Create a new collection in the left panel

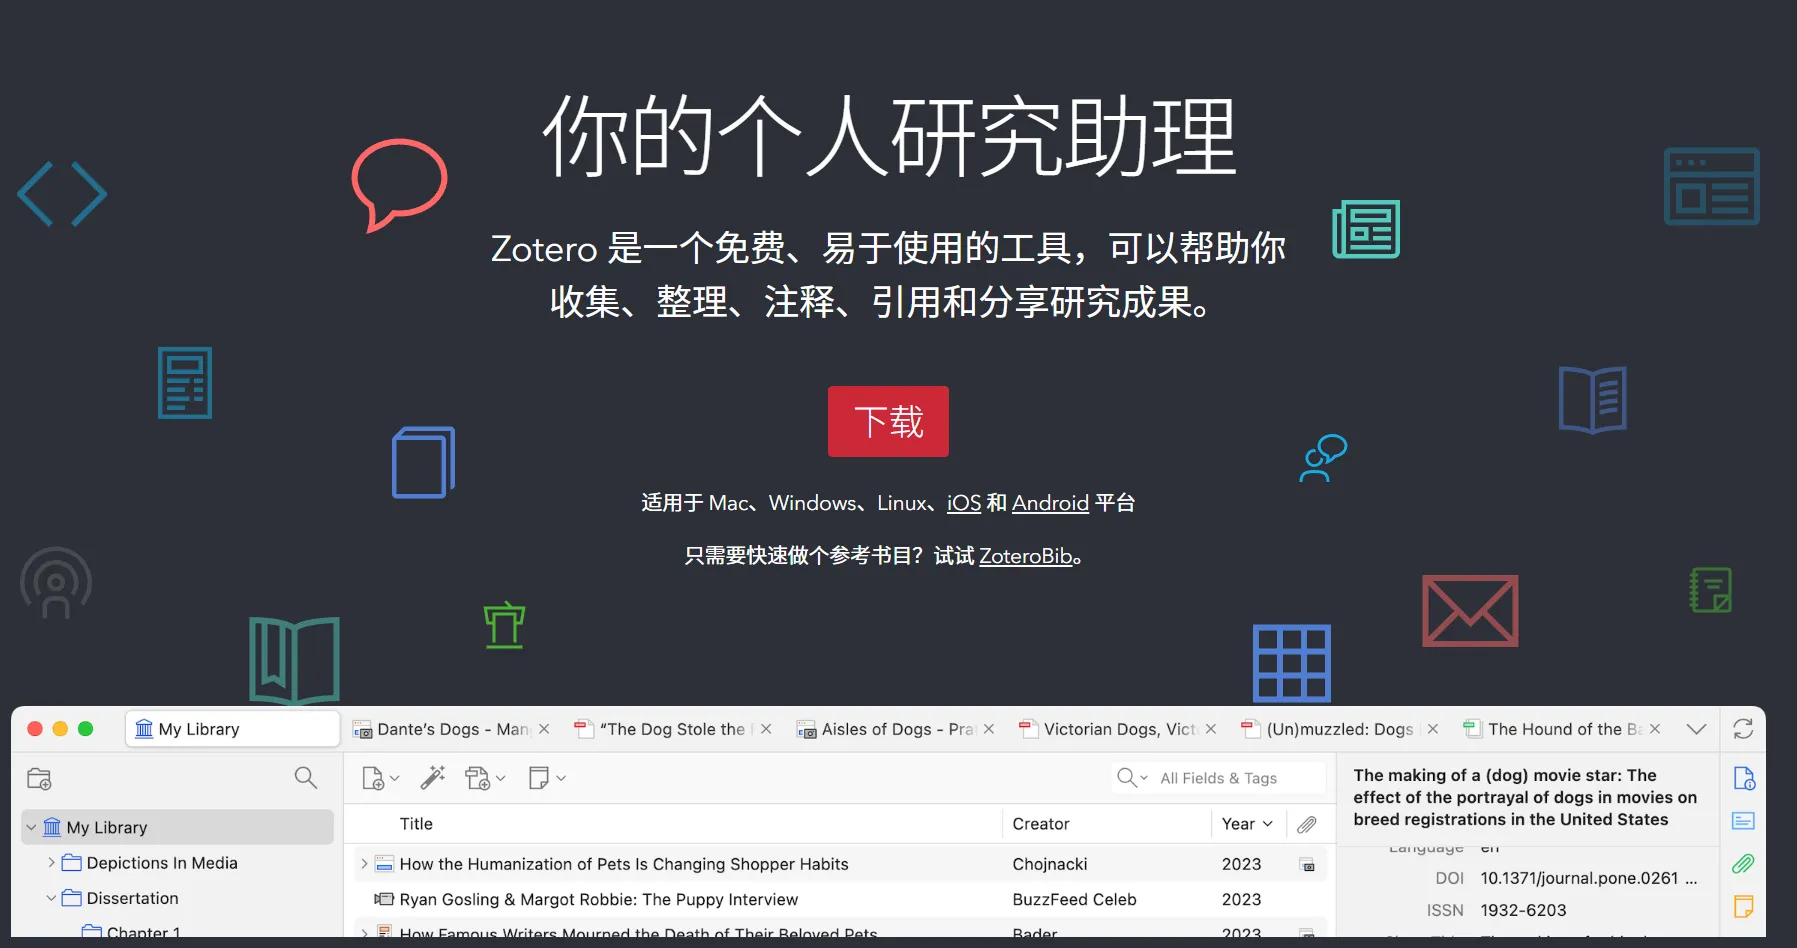click(x=39, y=777)
